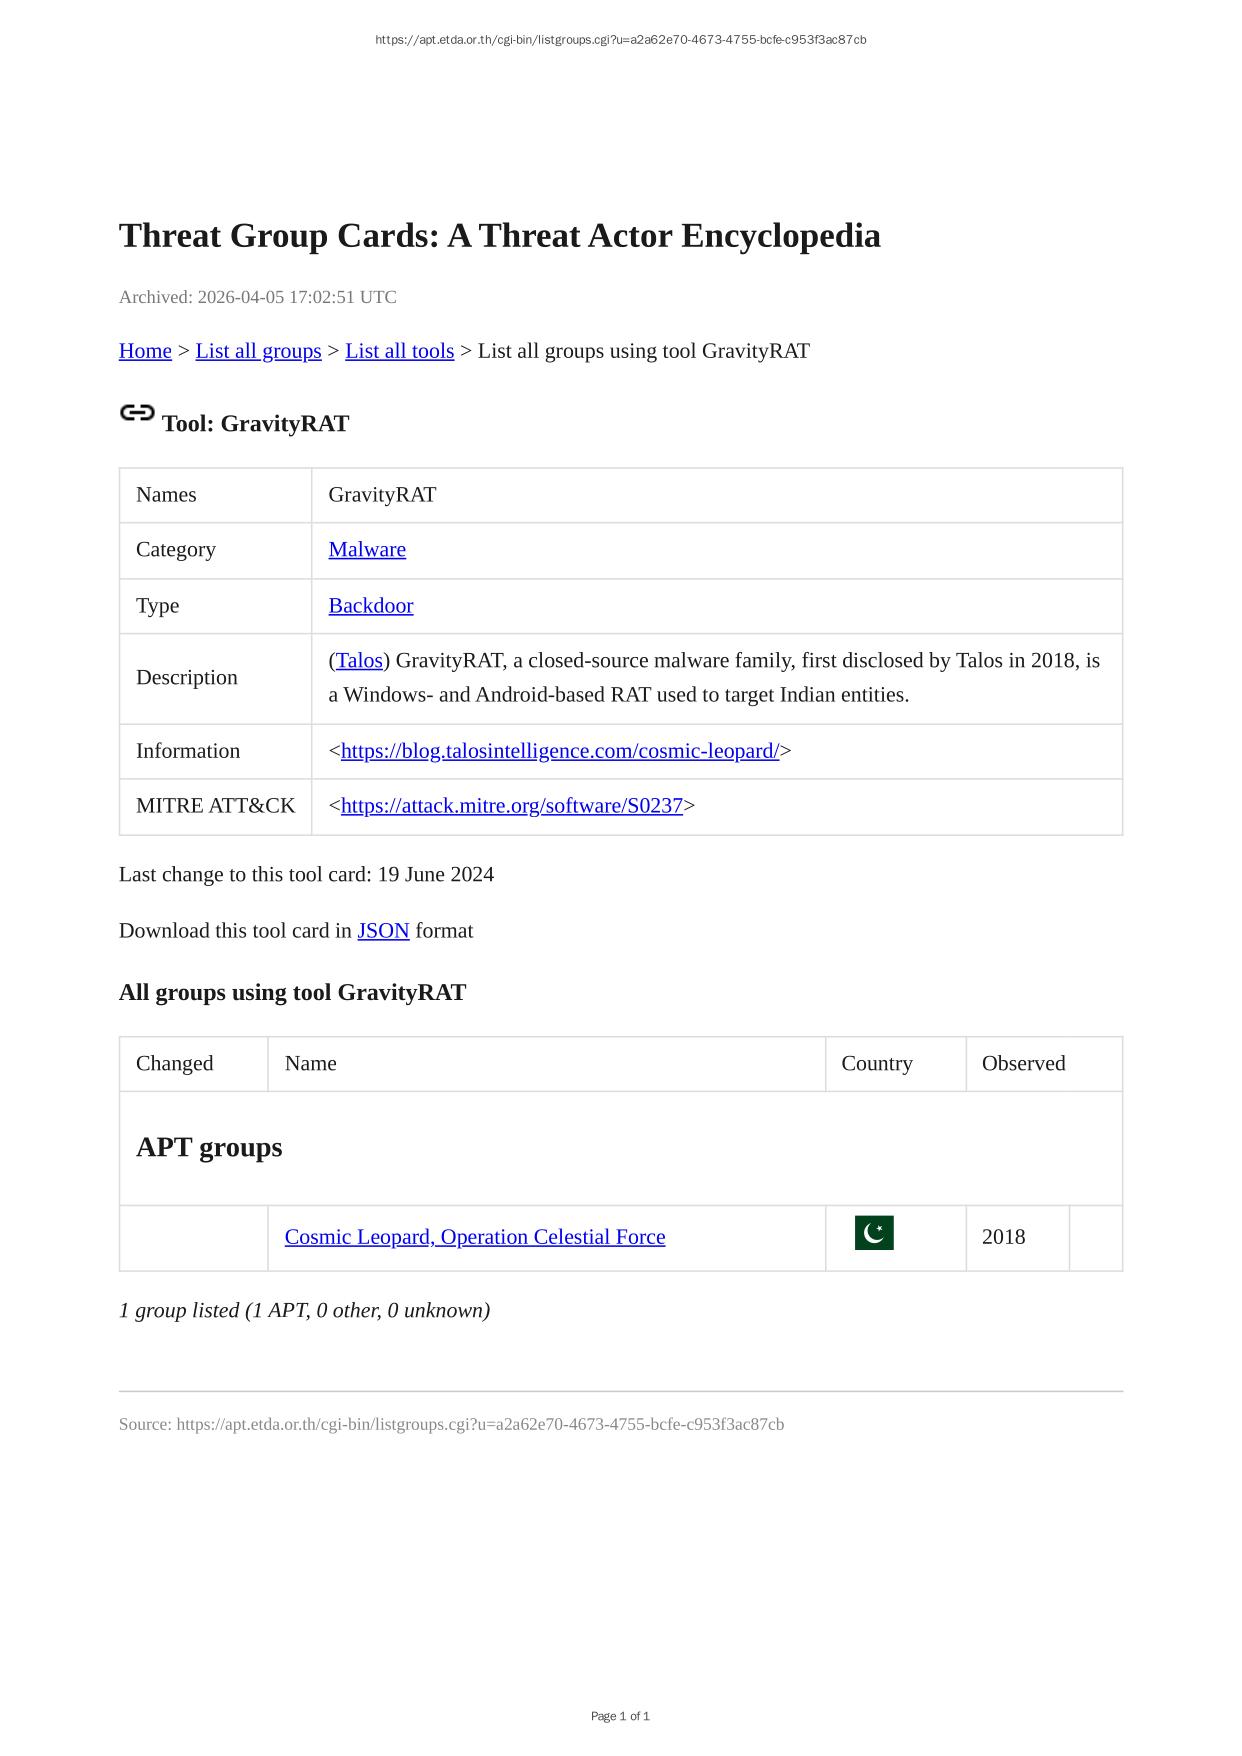The height and width of the screenshot is (1756, 1242).
Task: Go to the Home breadcrumb link
Action: point(145,351)
